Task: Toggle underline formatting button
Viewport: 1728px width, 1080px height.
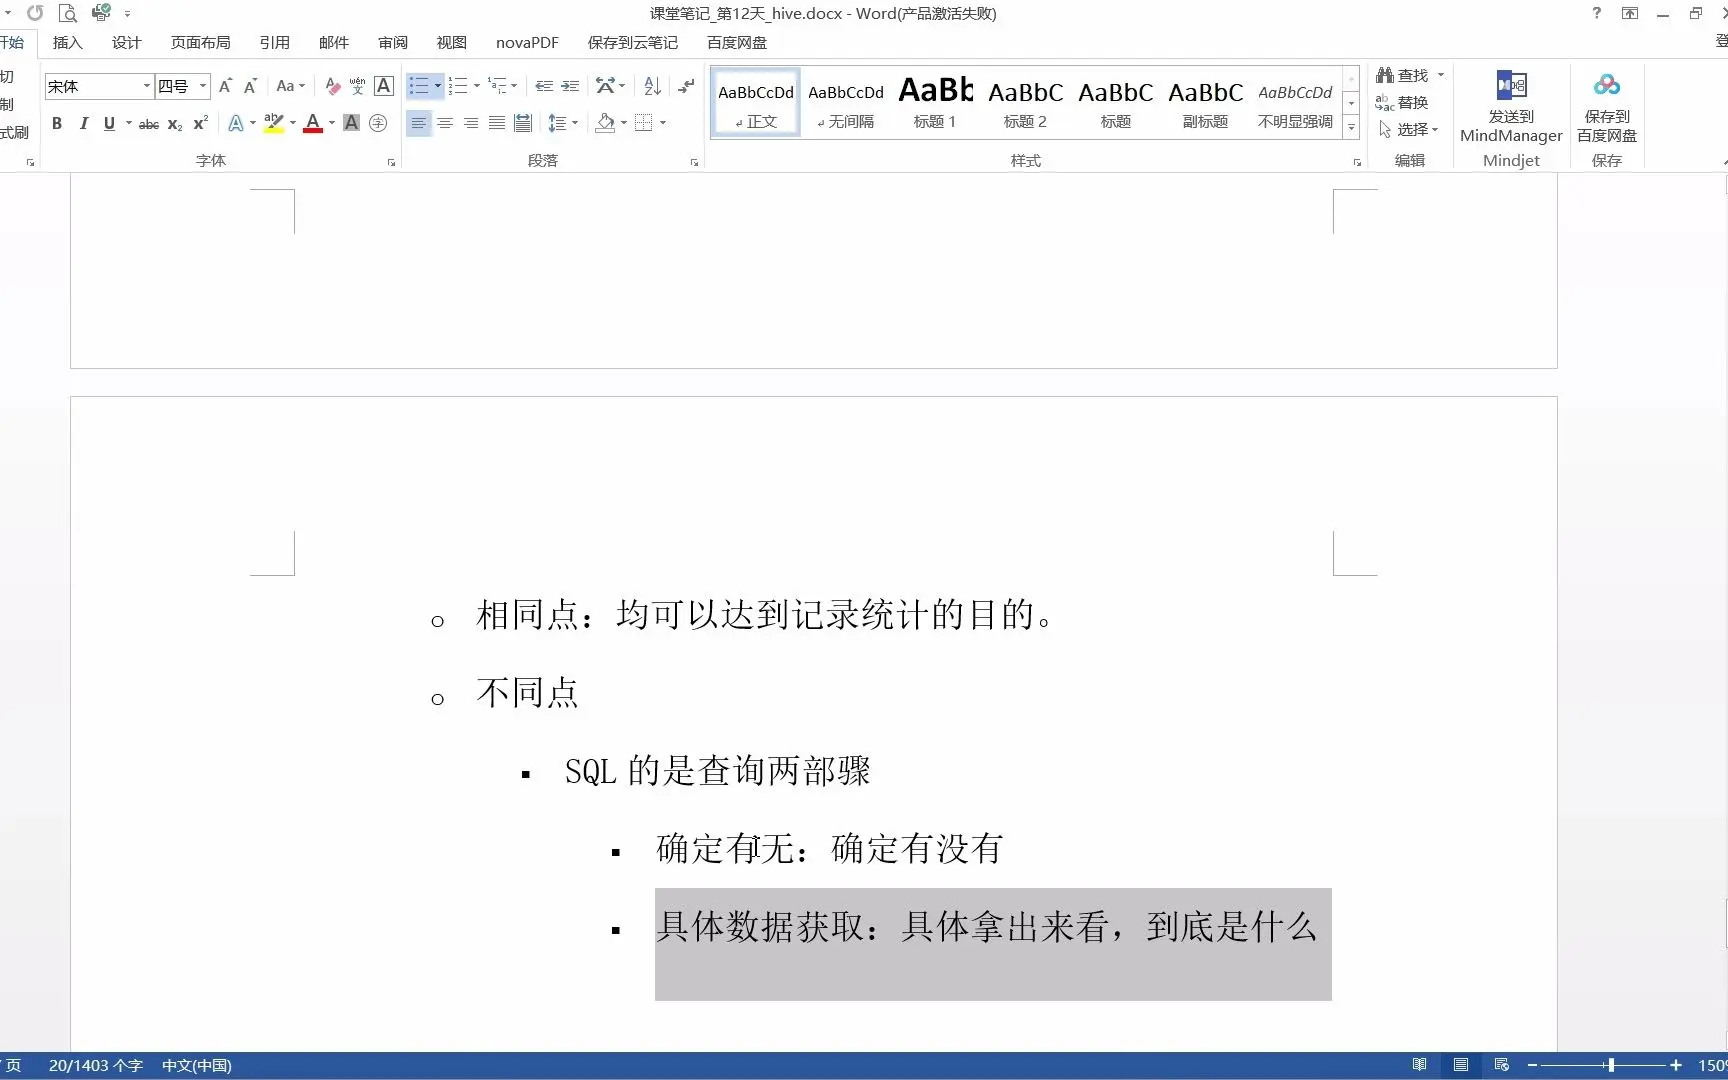Action: click(x=109, y=123)
